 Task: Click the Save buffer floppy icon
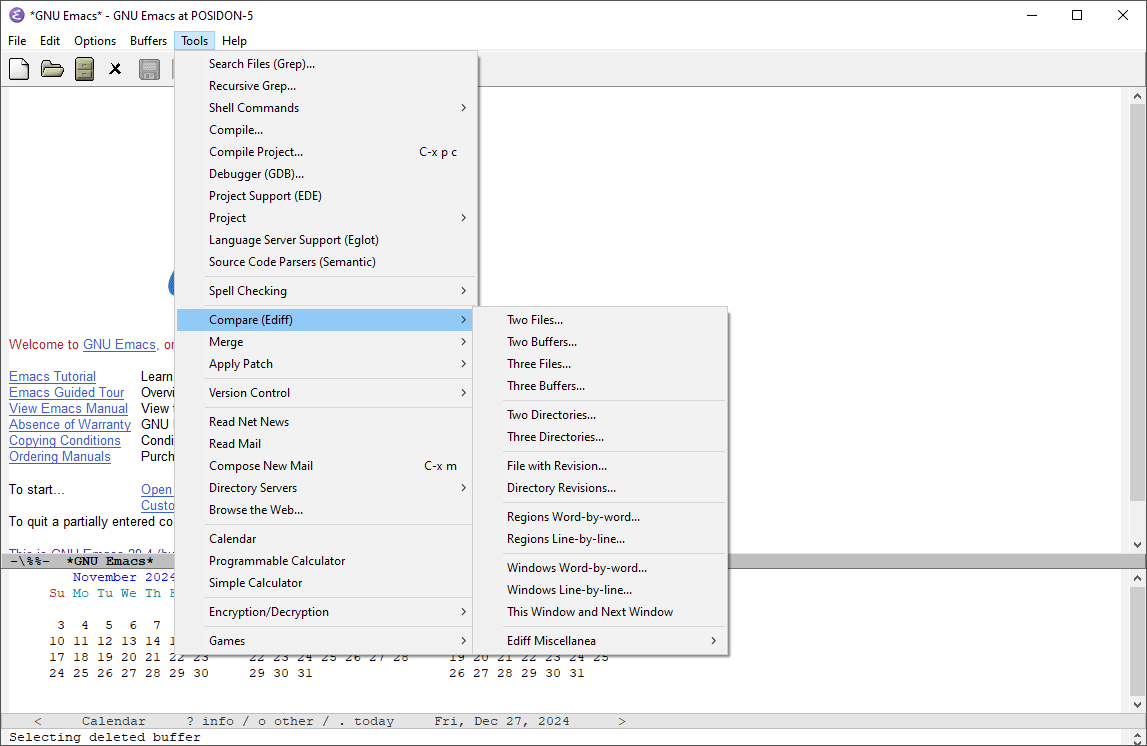[x=149, y=69]
